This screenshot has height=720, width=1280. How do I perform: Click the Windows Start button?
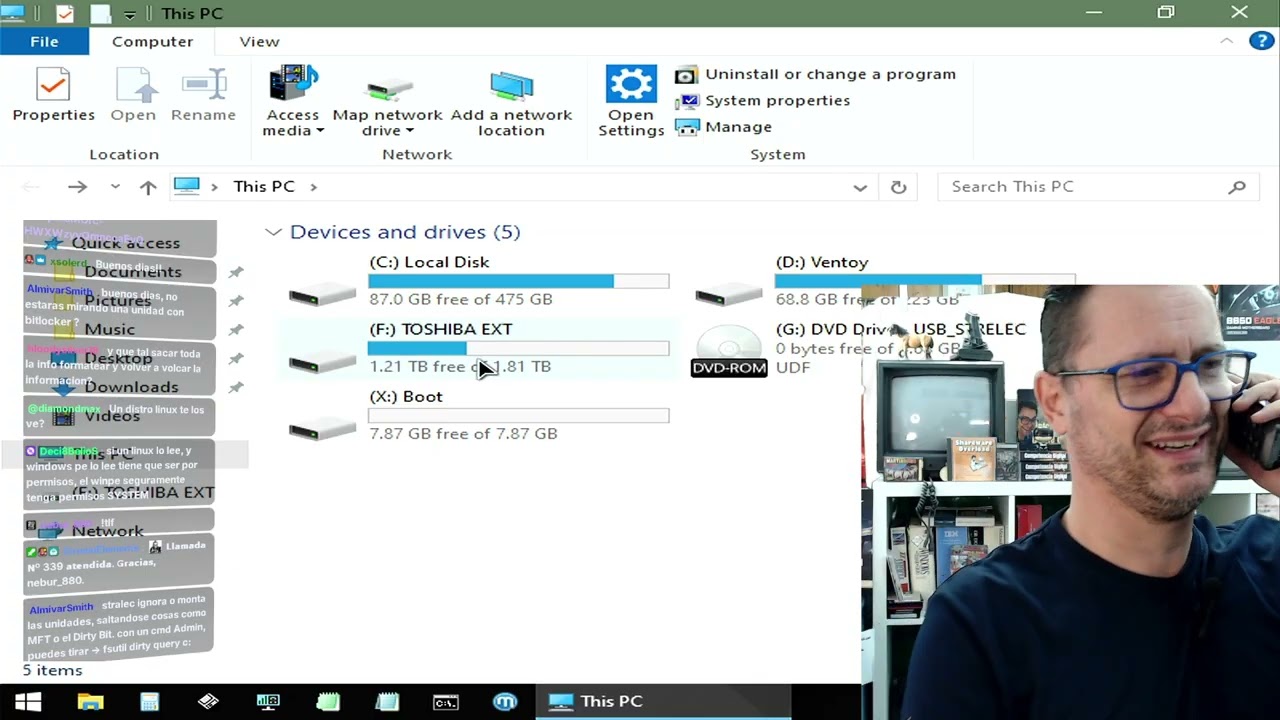[28, 702]
